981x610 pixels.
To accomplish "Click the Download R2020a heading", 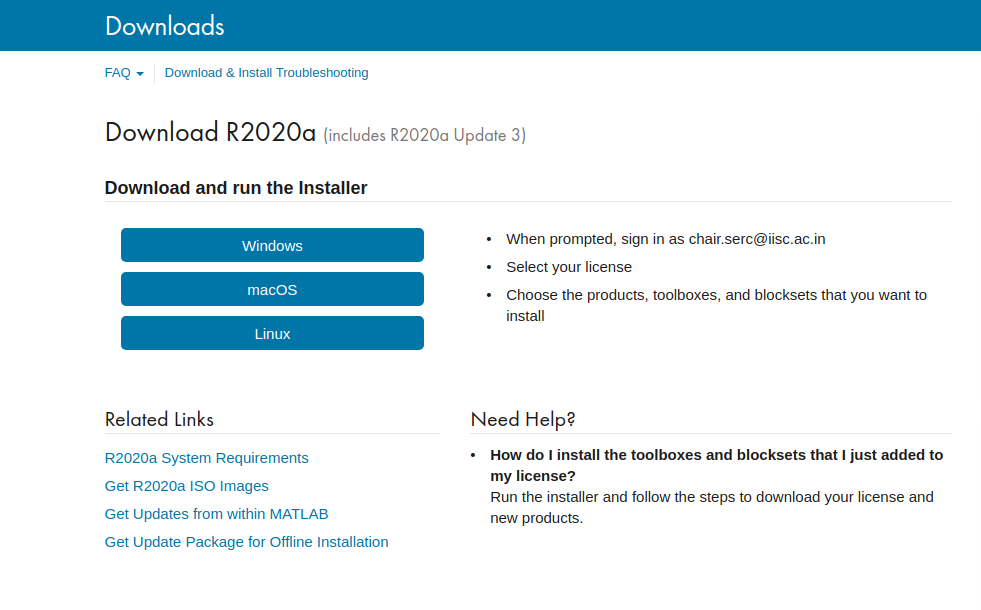I will pyautogui.click(x=210, y=133).
